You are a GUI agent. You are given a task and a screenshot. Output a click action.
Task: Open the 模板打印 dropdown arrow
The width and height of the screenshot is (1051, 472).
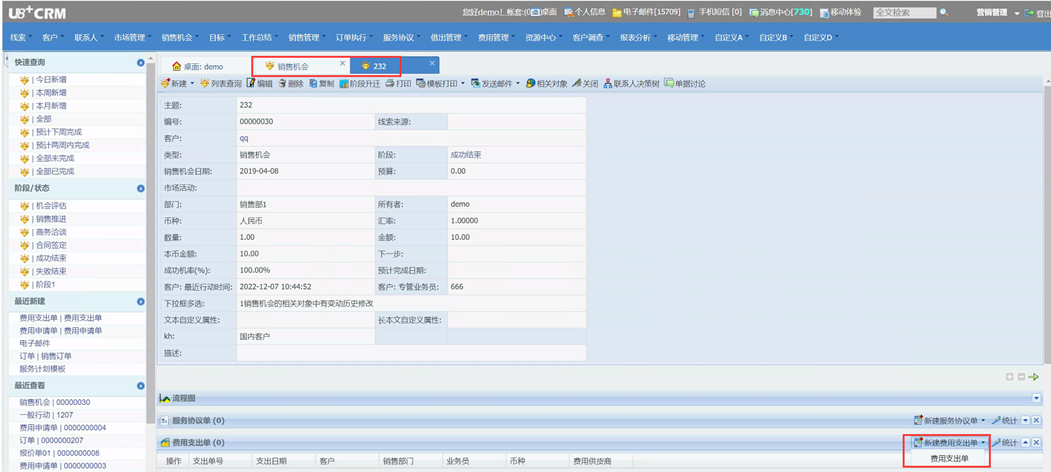463,84
